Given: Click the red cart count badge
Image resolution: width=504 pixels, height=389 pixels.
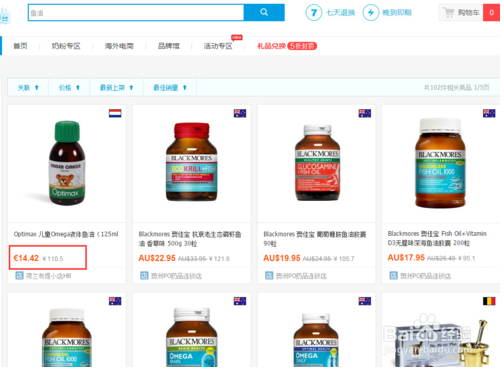Looking at the screenshot, I should 491,13.
